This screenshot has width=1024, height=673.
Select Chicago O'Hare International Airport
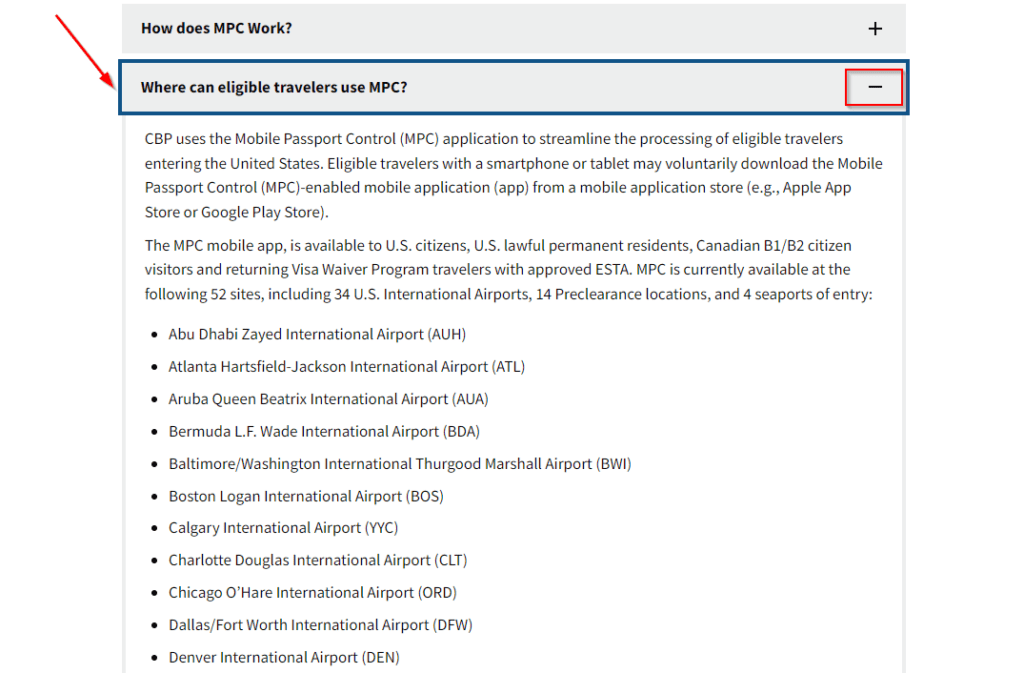coord(310,592)
